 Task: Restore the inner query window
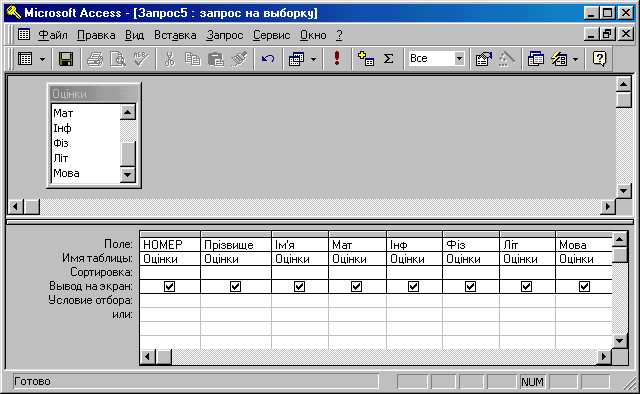coord(607,34)
